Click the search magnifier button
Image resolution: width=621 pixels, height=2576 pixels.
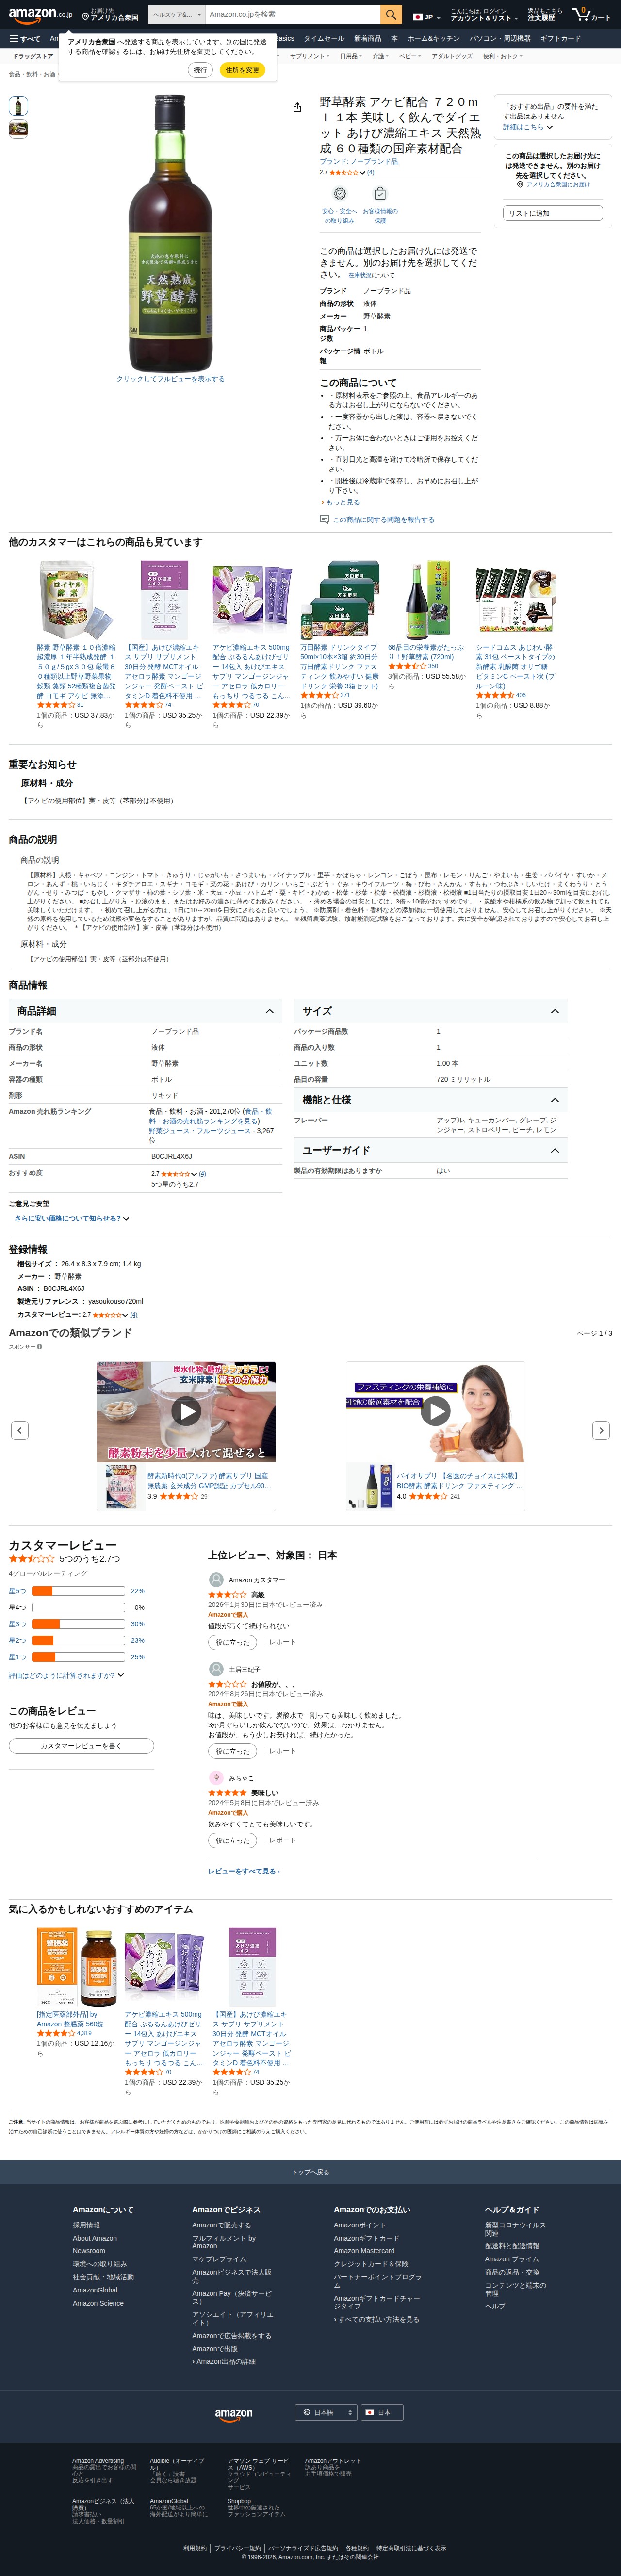(x=391, y=15)
